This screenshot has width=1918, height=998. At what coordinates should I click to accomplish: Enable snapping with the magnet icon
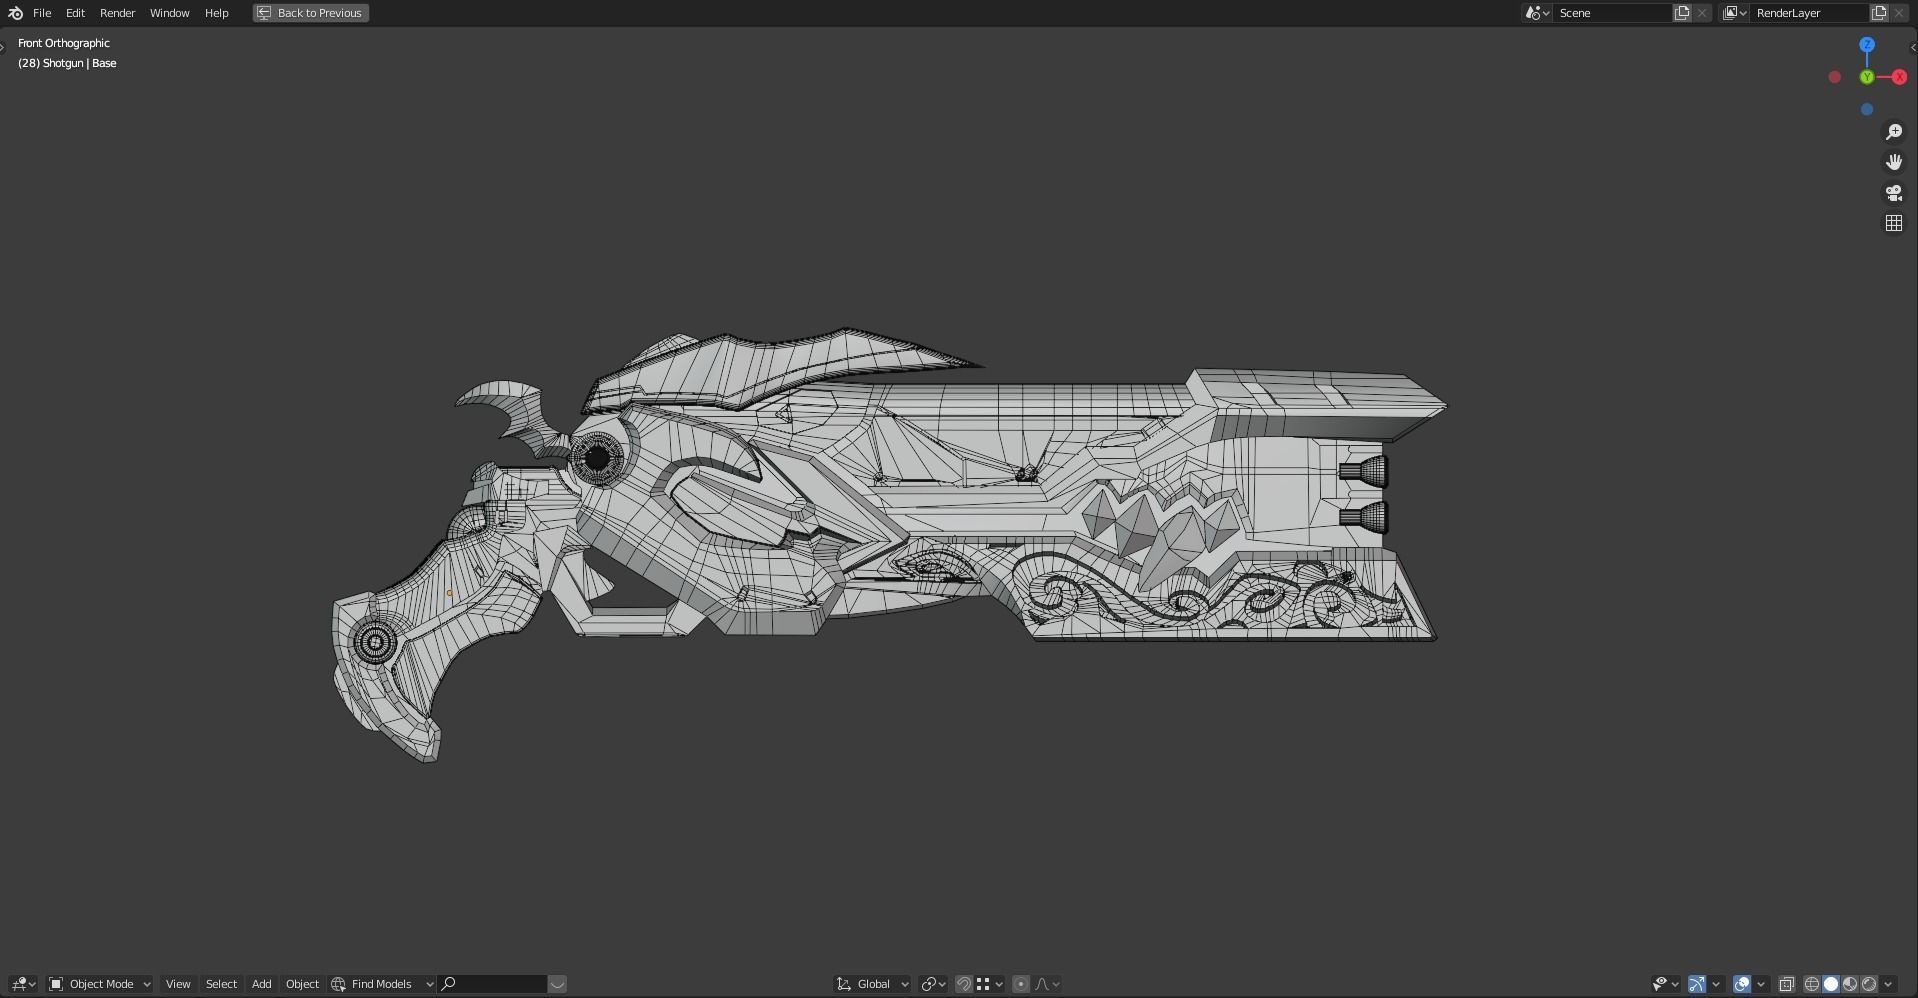[963, 984]
